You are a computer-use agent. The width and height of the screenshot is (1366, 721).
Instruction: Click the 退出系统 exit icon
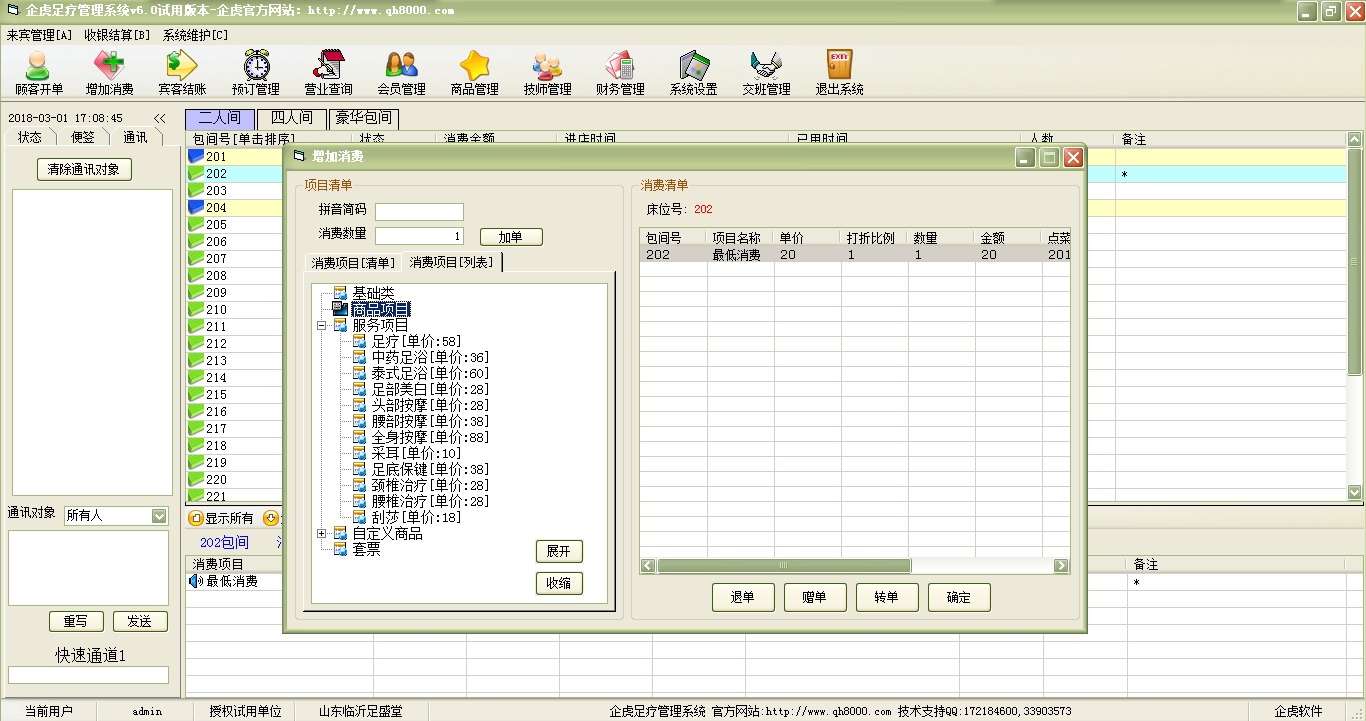point(839,73)
